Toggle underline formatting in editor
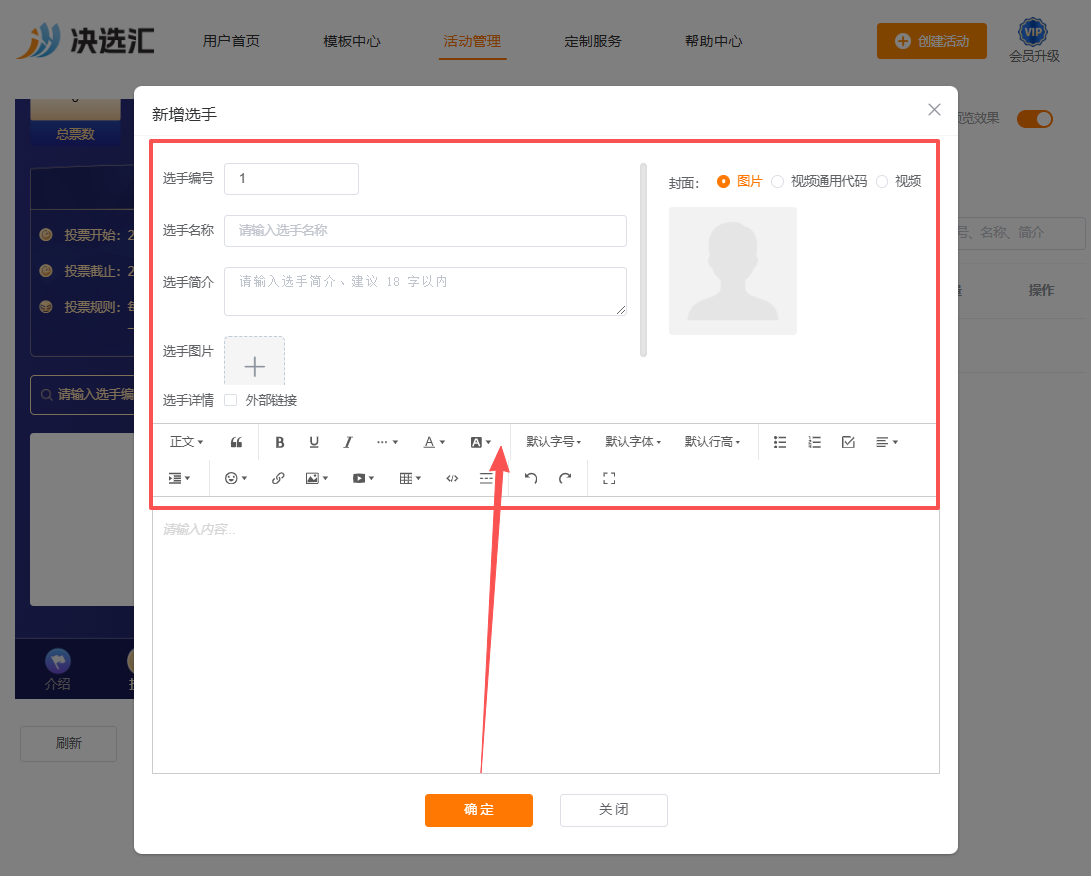This screenshot has height=876, width=1091. coord(314,442)
